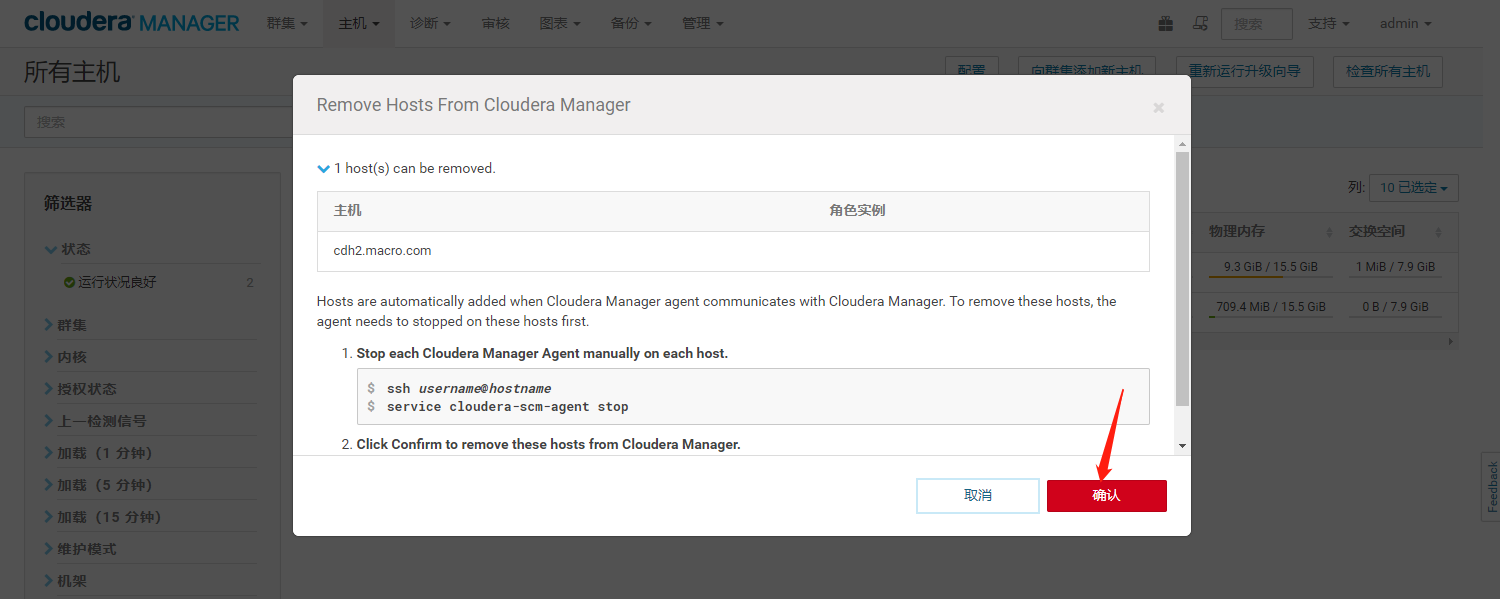Open the 备份 menu
Screen dimensions: 1500x599
631,23
